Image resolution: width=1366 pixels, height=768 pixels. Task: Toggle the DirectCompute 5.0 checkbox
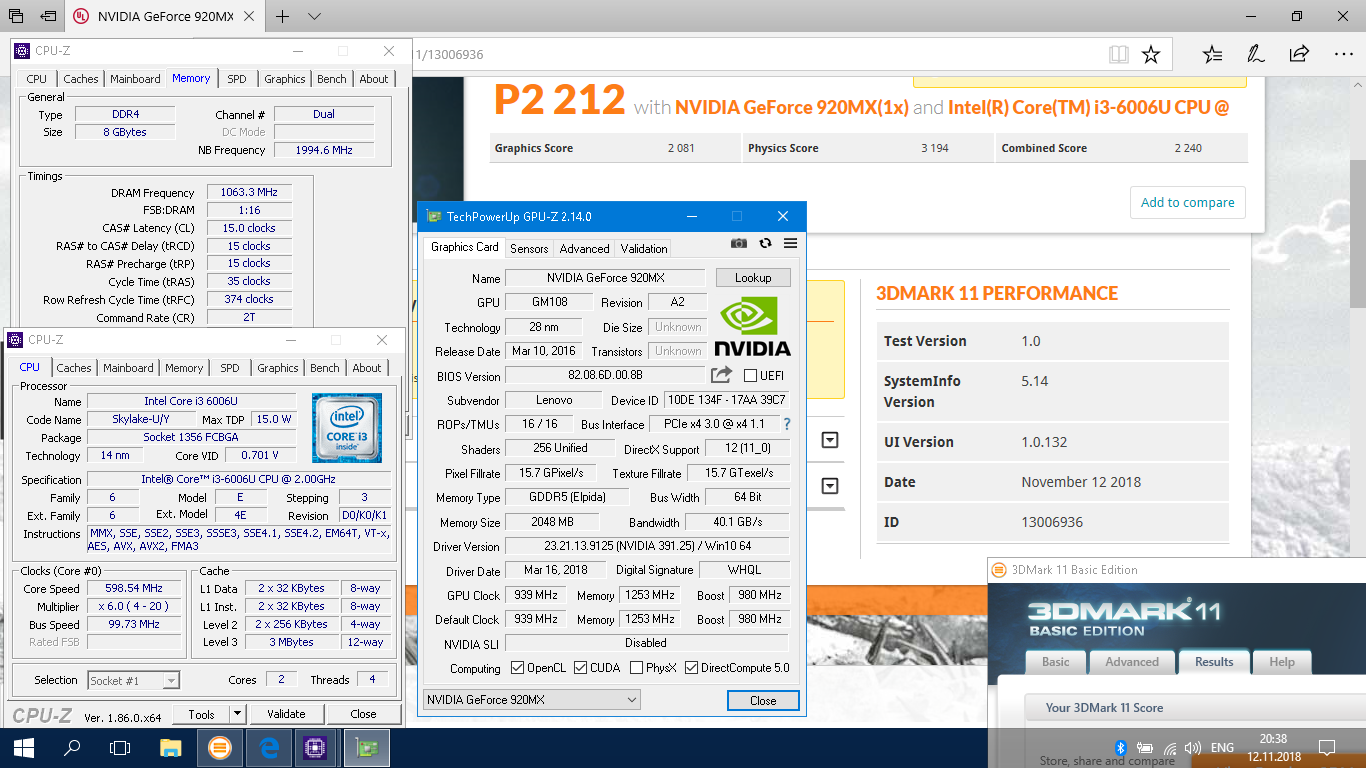click(691, 668)
